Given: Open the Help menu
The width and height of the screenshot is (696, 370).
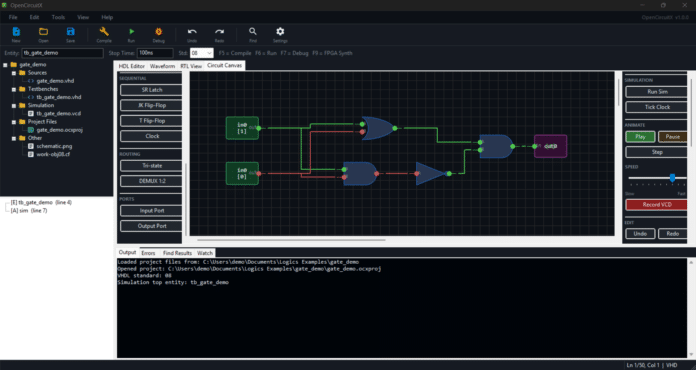Looking at the screenshot, I should (x=107, y=17).
